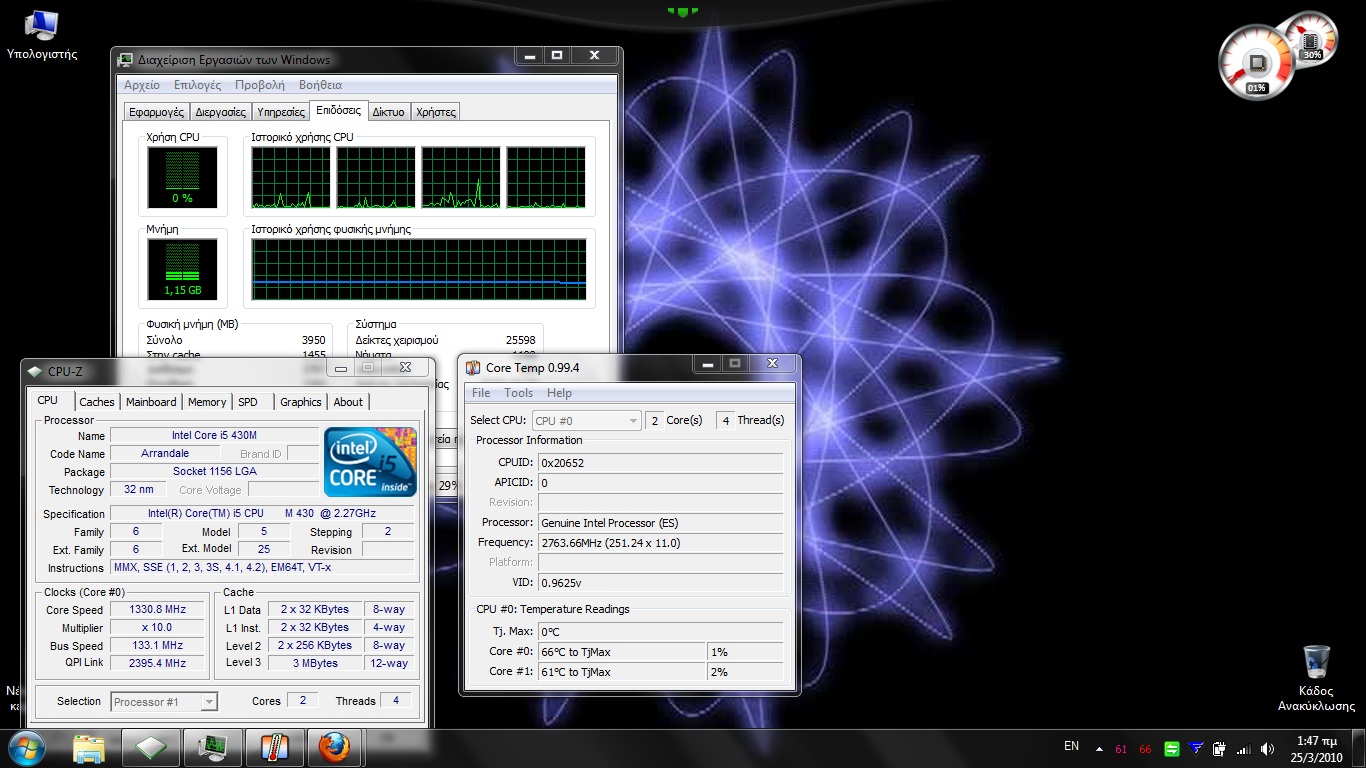Click the Core Temp thermometer taskbar icon
Screen dimensions: 1366x768
(x=273, y=747)
